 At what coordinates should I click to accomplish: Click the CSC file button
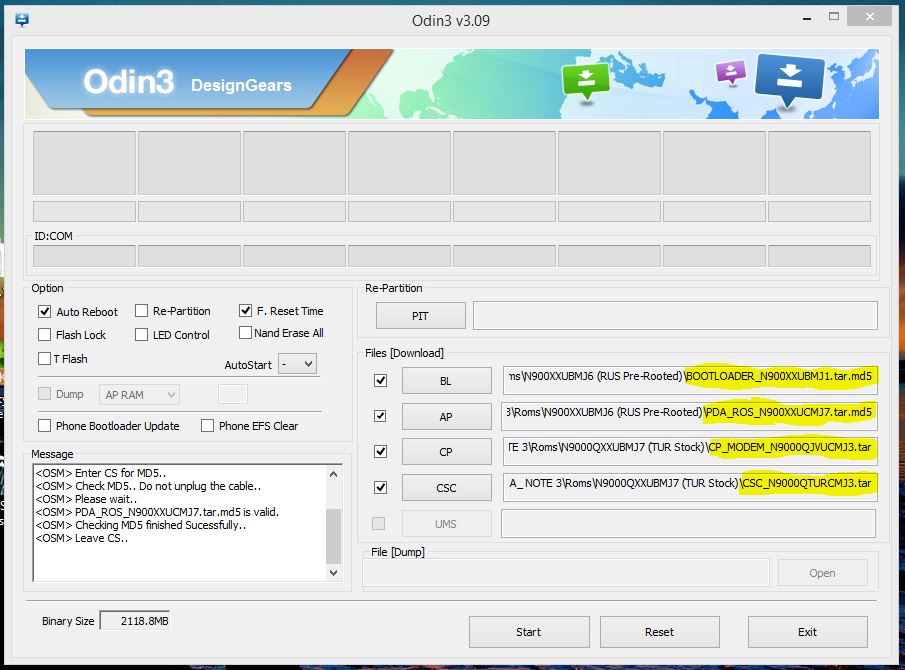pos(446,488)
